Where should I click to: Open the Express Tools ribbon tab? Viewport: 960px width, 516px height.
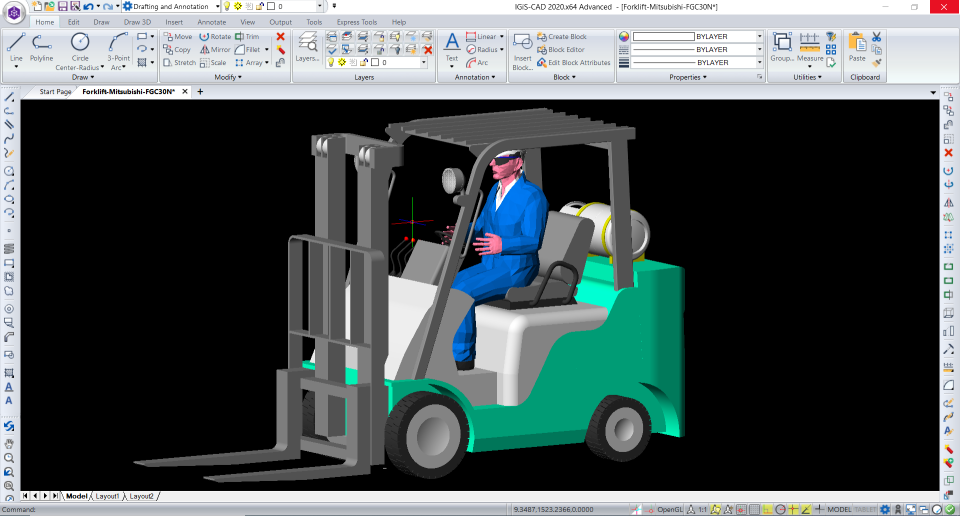(x=357, y=22)
